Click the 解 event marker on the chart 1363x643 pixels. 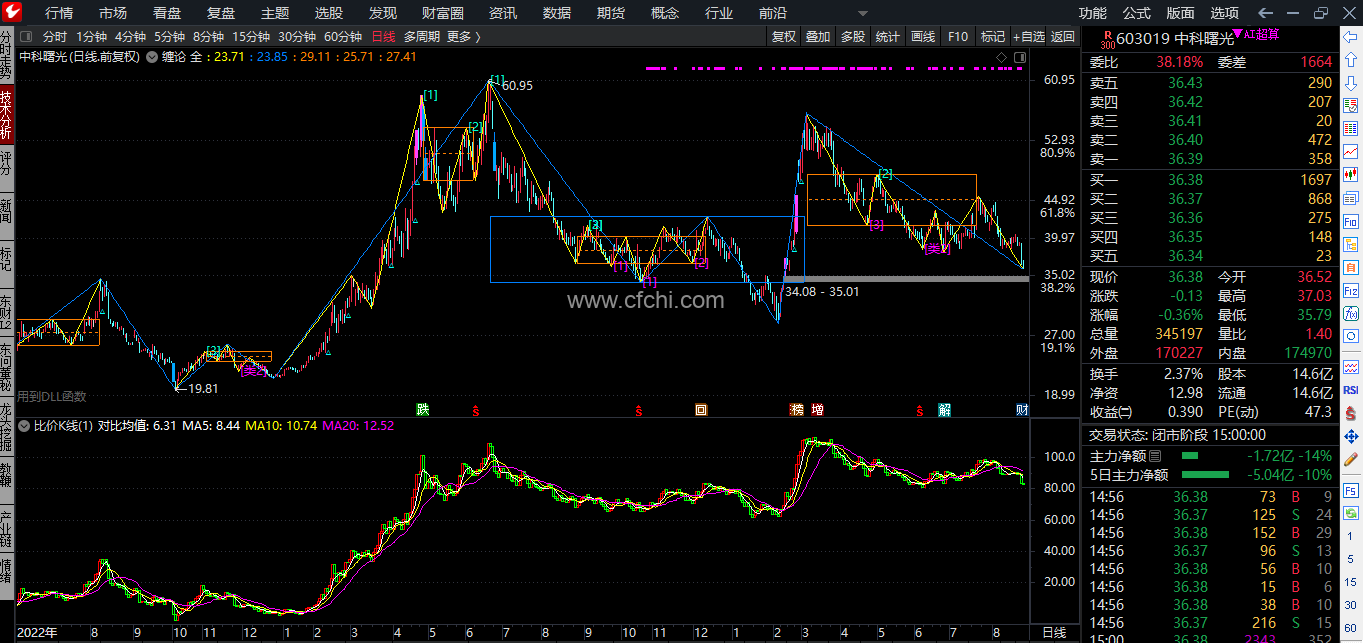pos(945,410)
